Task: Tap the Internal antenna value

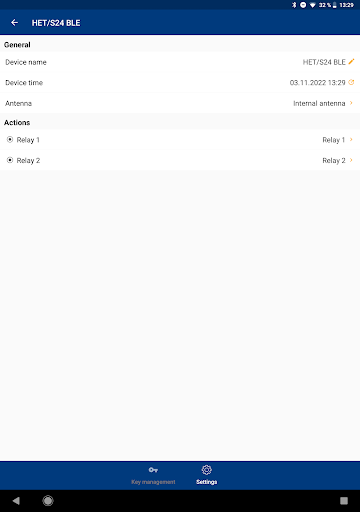Action: (319, 103)
